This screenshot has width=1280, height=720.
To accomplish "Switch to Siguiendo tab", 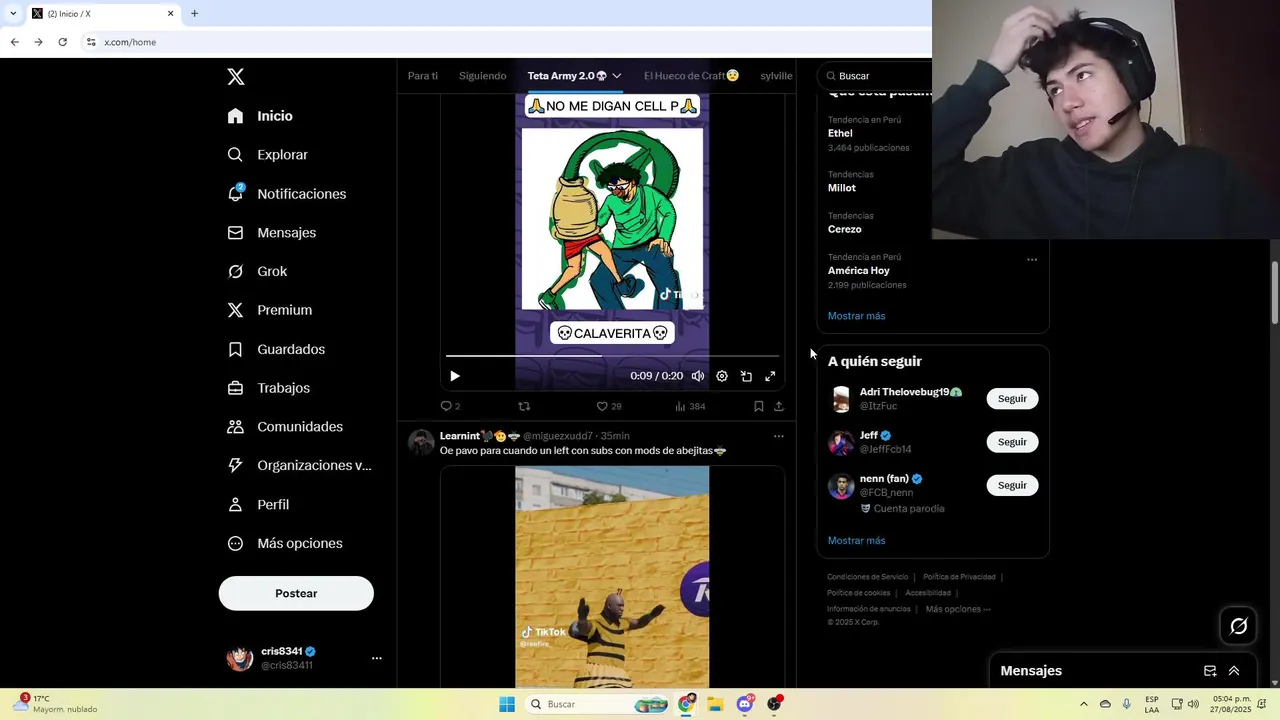I will [x=482, y=76].
